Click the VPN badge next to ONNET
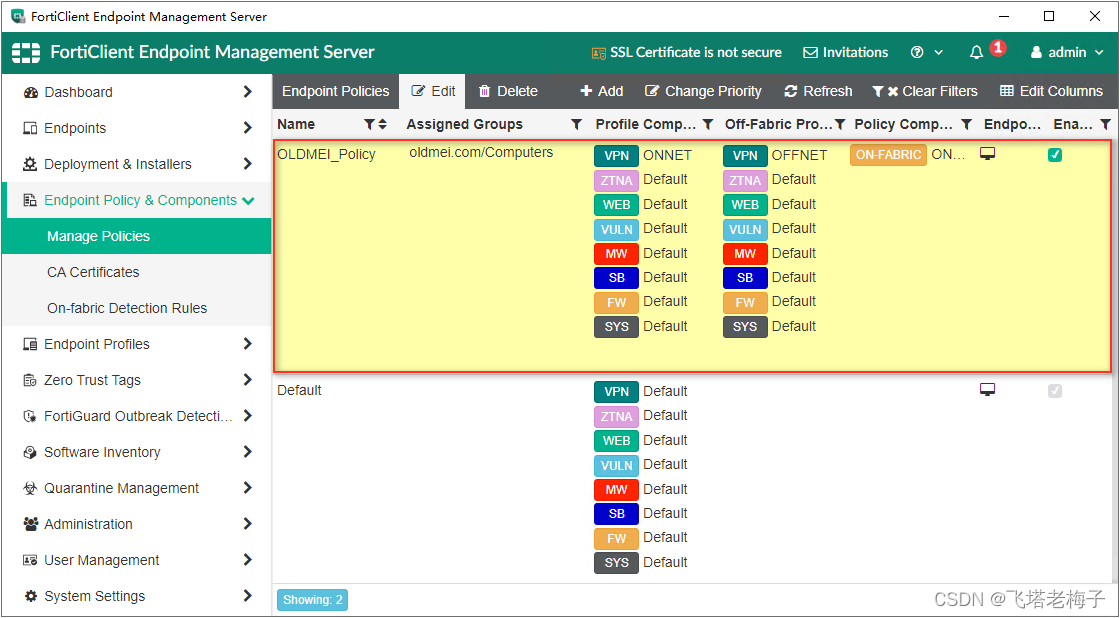This screenshot has height=618, width=1120. (616, 156)
